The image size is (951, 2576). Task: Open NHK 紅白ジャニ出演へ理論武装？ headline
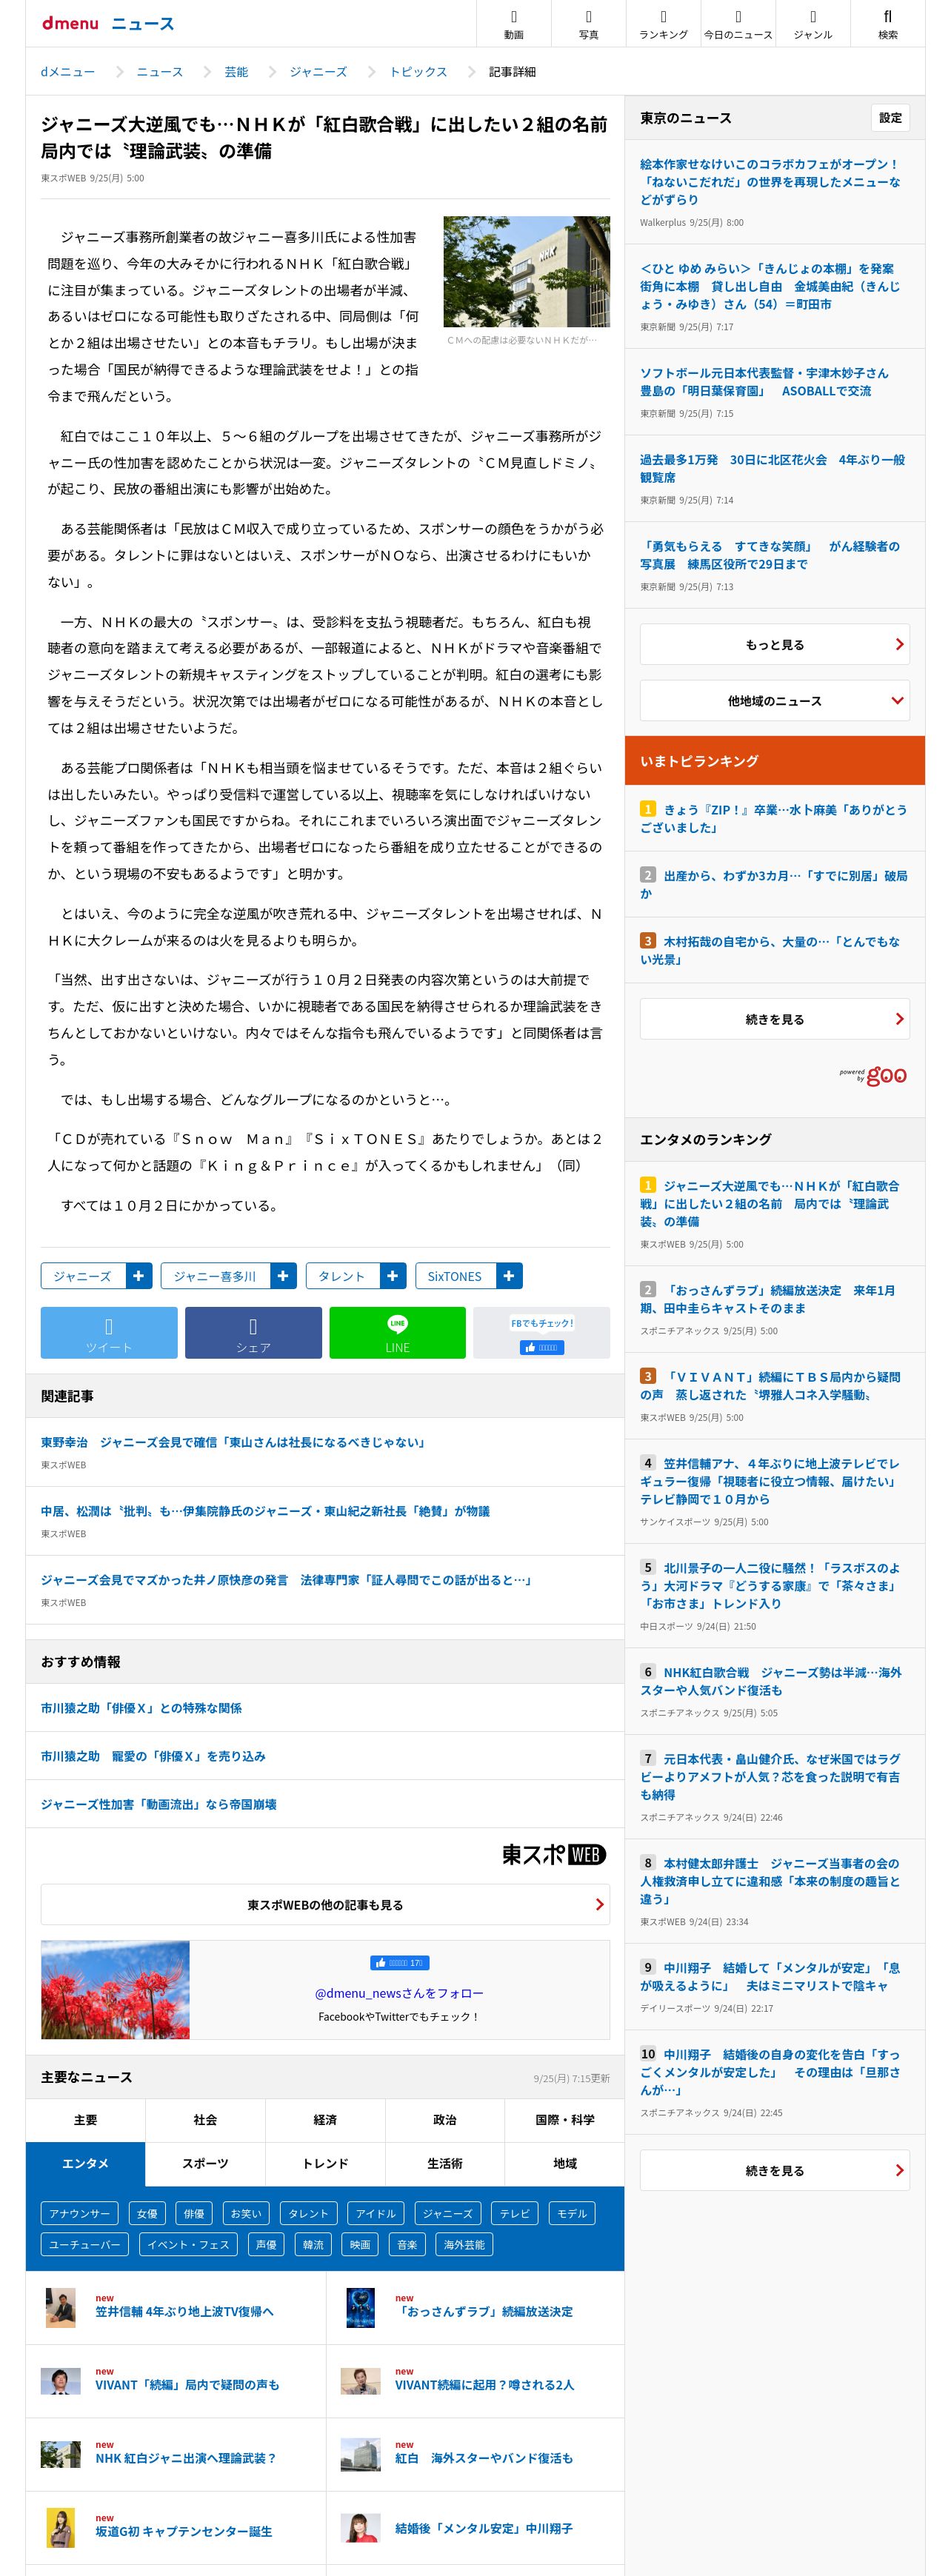(186, 2458)
